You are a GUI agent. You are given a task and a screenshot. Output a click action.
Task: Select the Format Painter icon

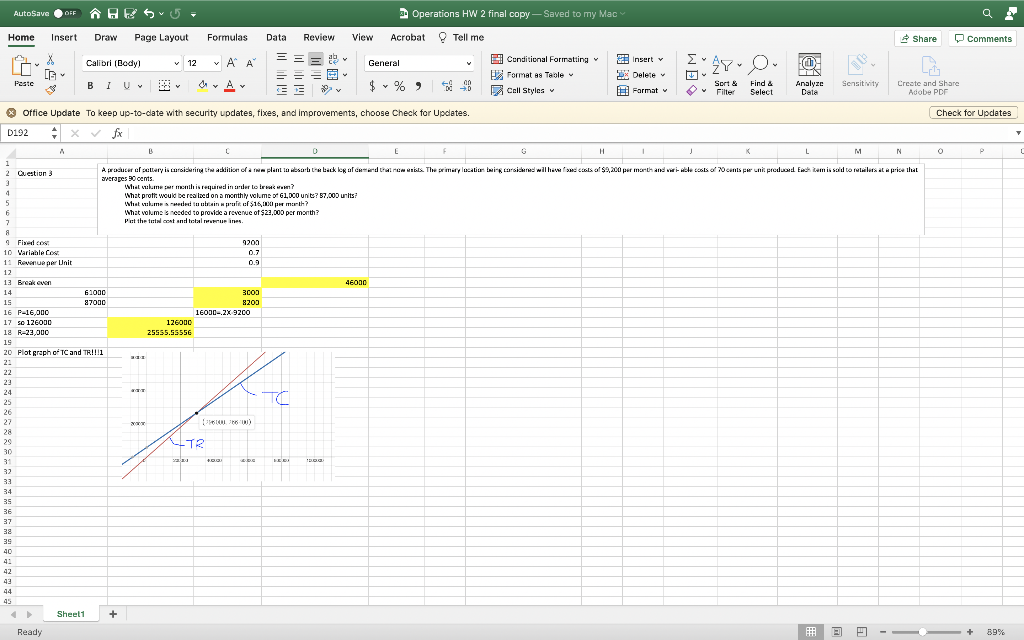(50, 91)
